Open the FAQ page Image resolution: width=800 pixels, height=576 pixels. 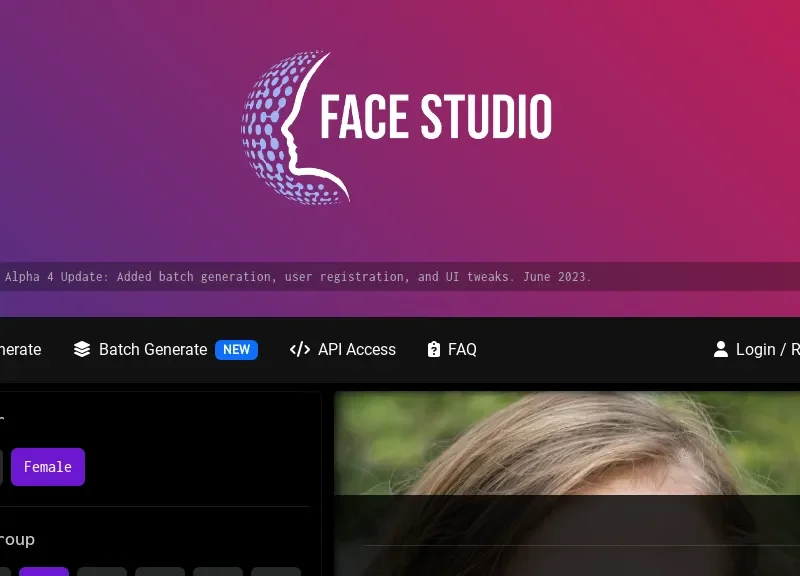click(x=452, y=349)
